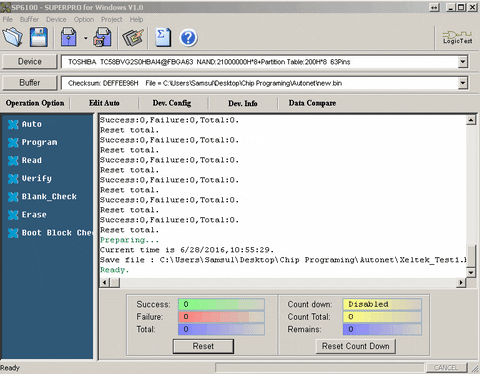Viewport: 480px width, 374px height.
Task: Click the "Preparing..." log line
Action: tap(129, 240)
